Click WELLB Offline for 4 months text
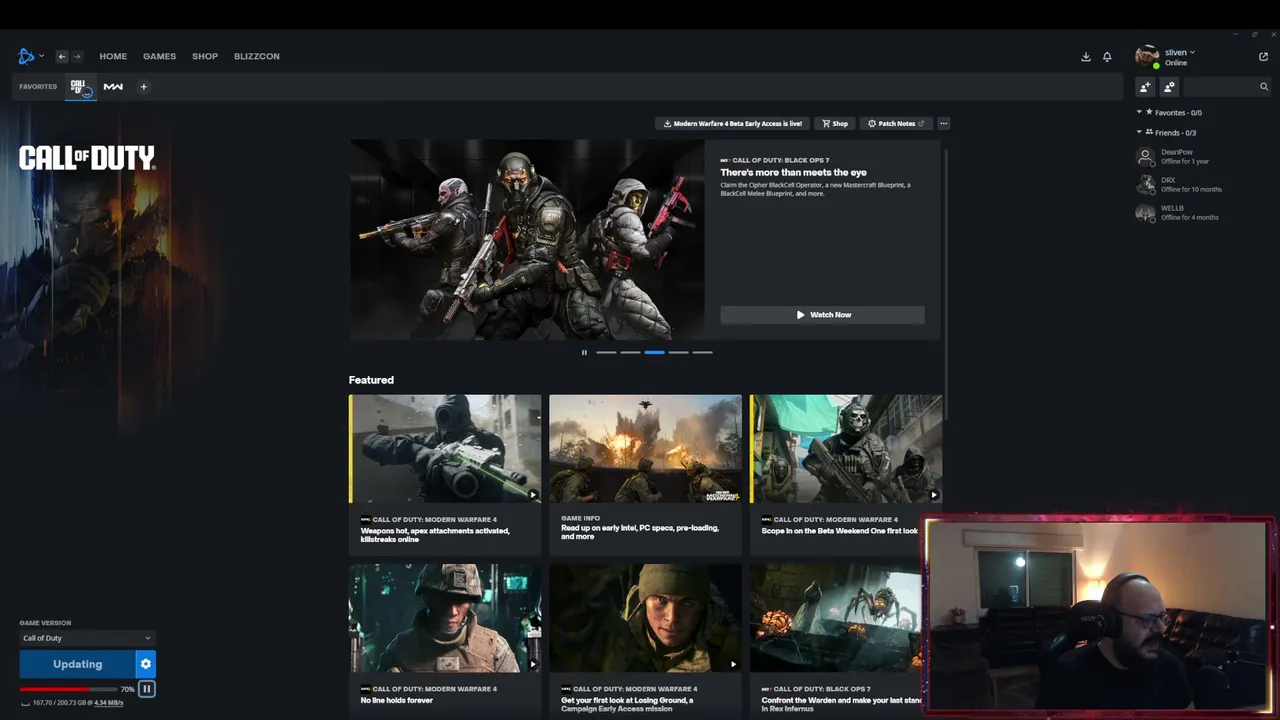This screenshot has width=1280, height=720. click(x=1190, y=217)
